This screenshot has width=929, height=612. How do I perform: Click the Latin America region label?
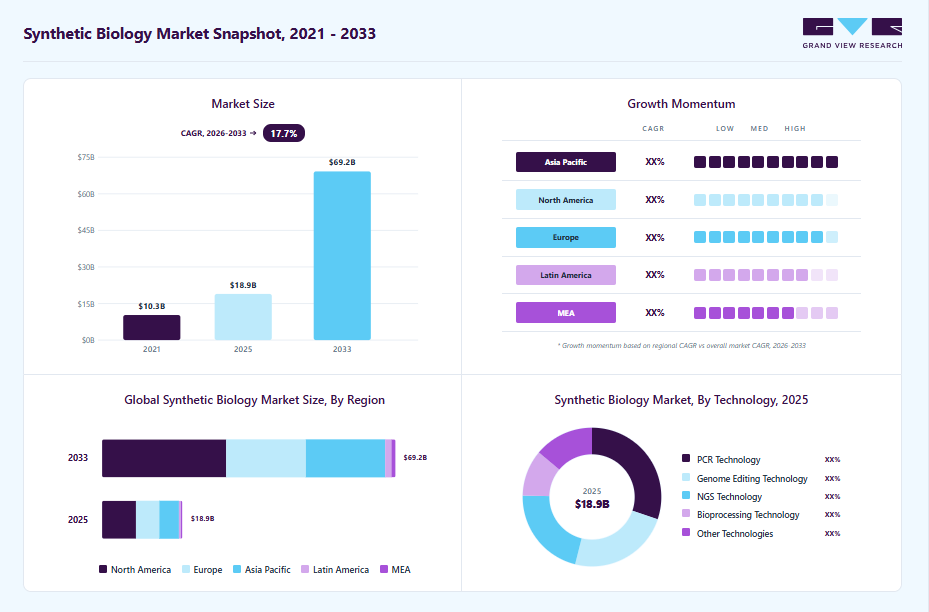click(x=566, y=275)
